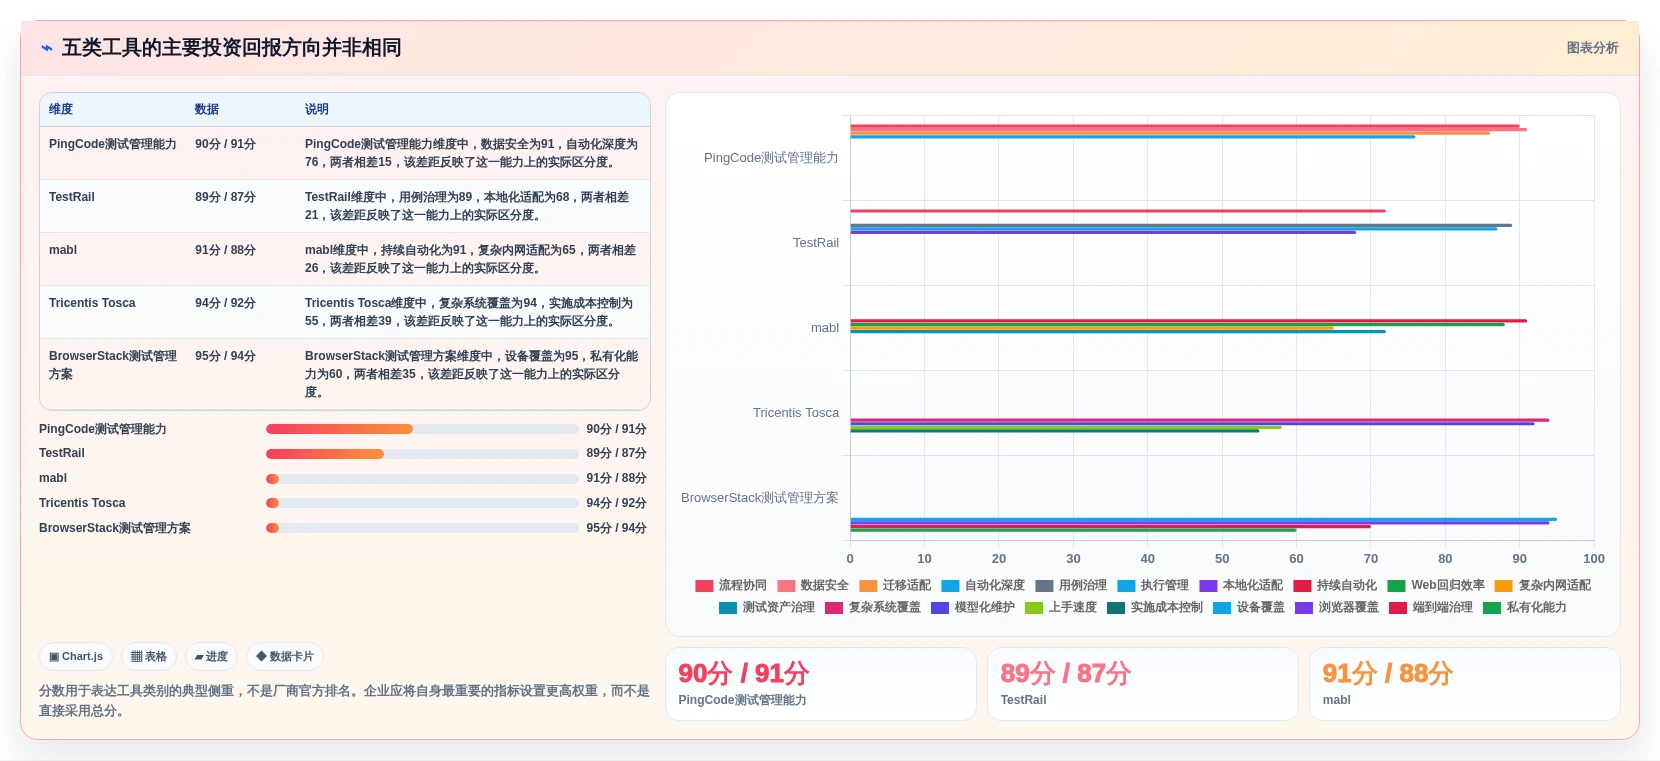Toggle the 流程协同 legend series
The width and height of the screenshot is (1660, 761).
coord(731,586)
